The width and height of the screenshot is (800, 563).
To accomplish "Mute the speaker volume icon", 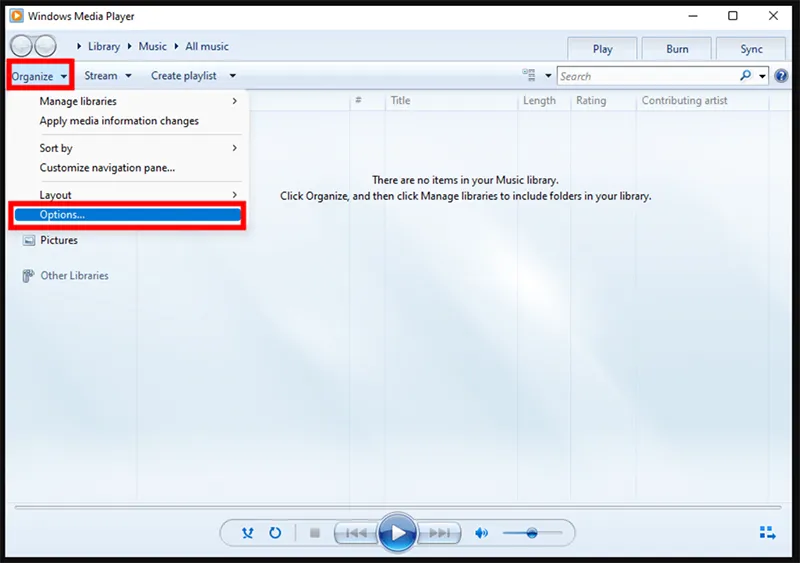I will [481, 533].
